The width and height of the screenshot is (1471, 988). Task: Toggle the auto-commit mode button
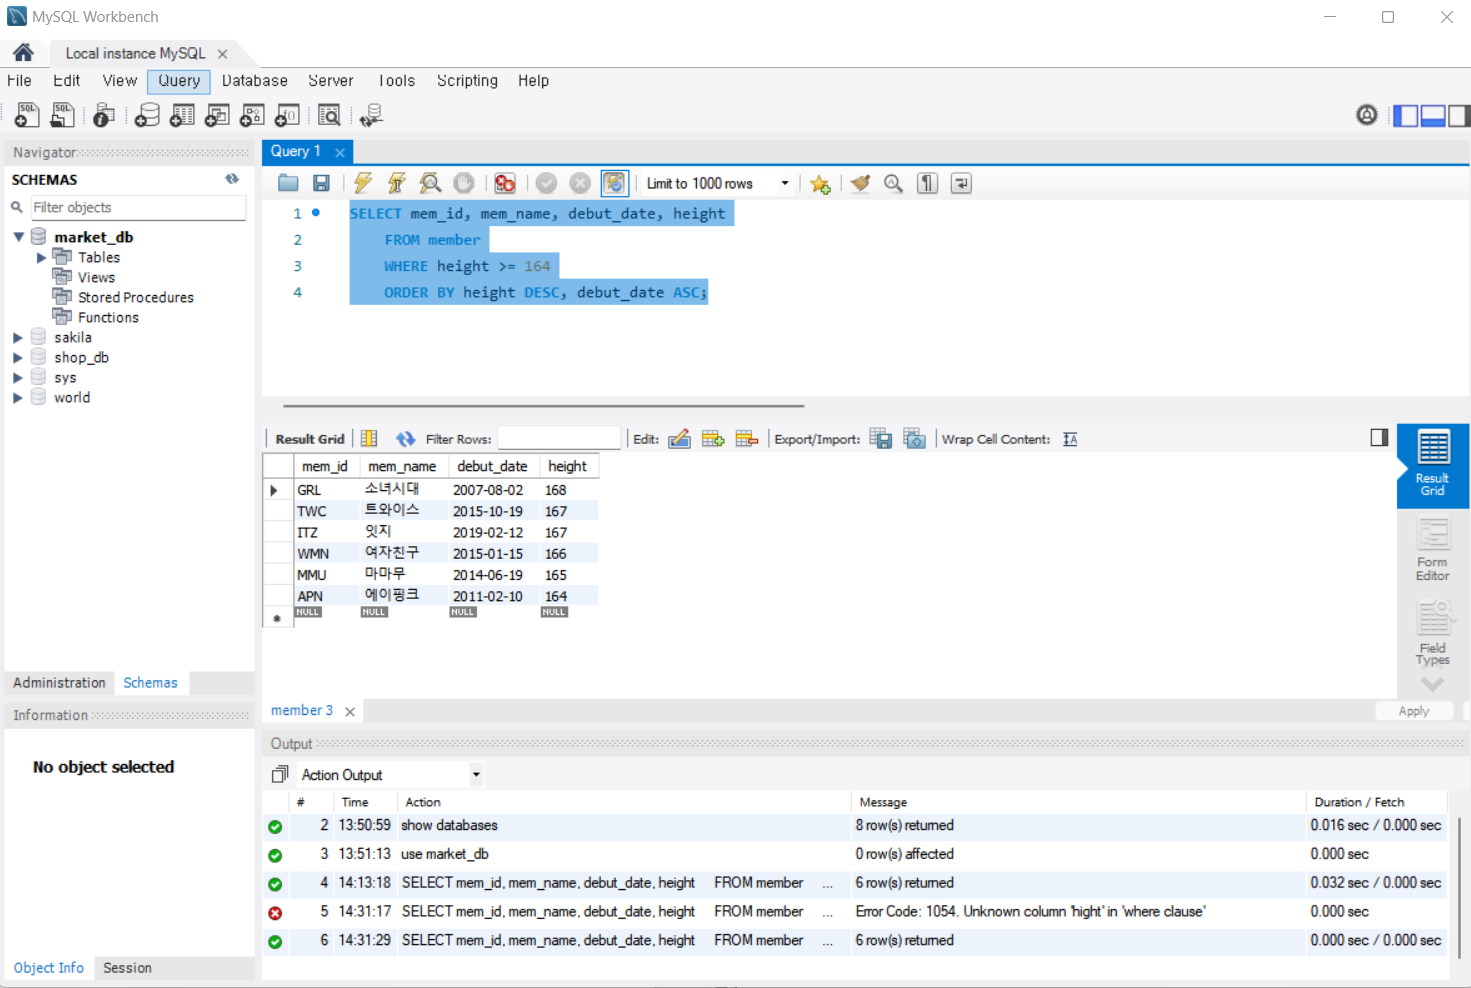(614, 183)
